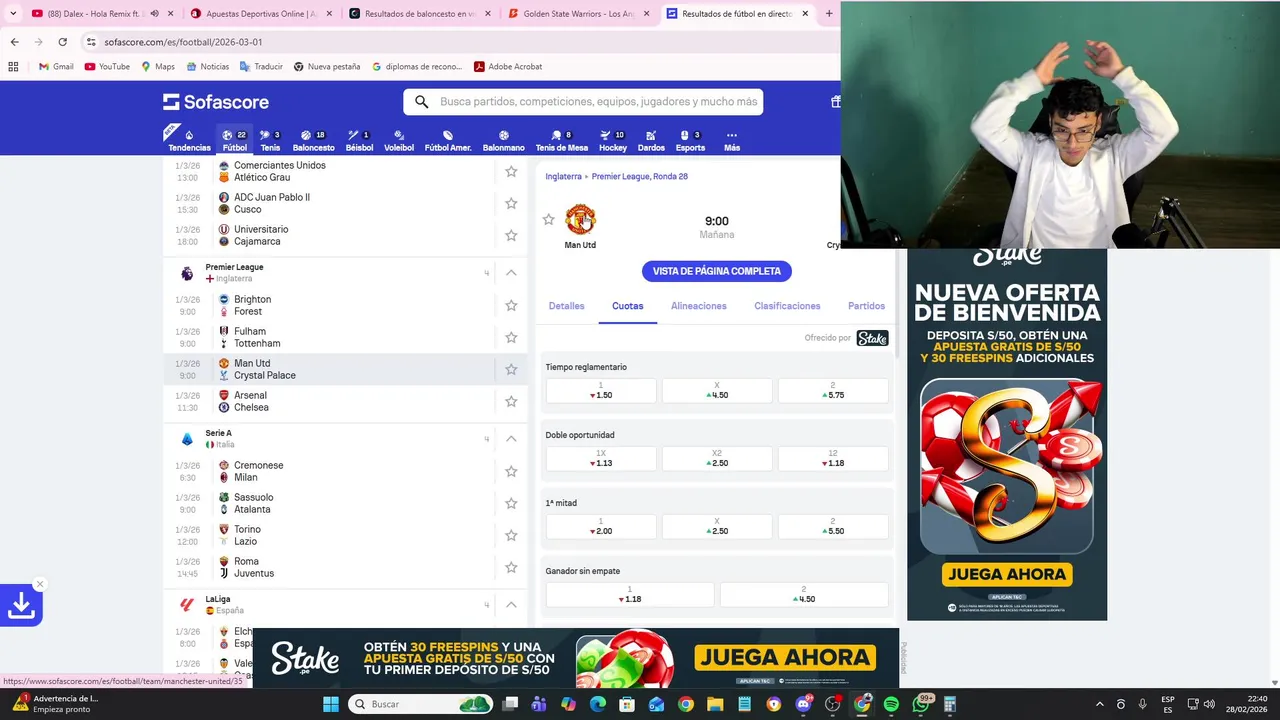This screenshot has height=720, width=1280.
Task: Favorite the Roma vs Juventus match
Action: [511, 567]
